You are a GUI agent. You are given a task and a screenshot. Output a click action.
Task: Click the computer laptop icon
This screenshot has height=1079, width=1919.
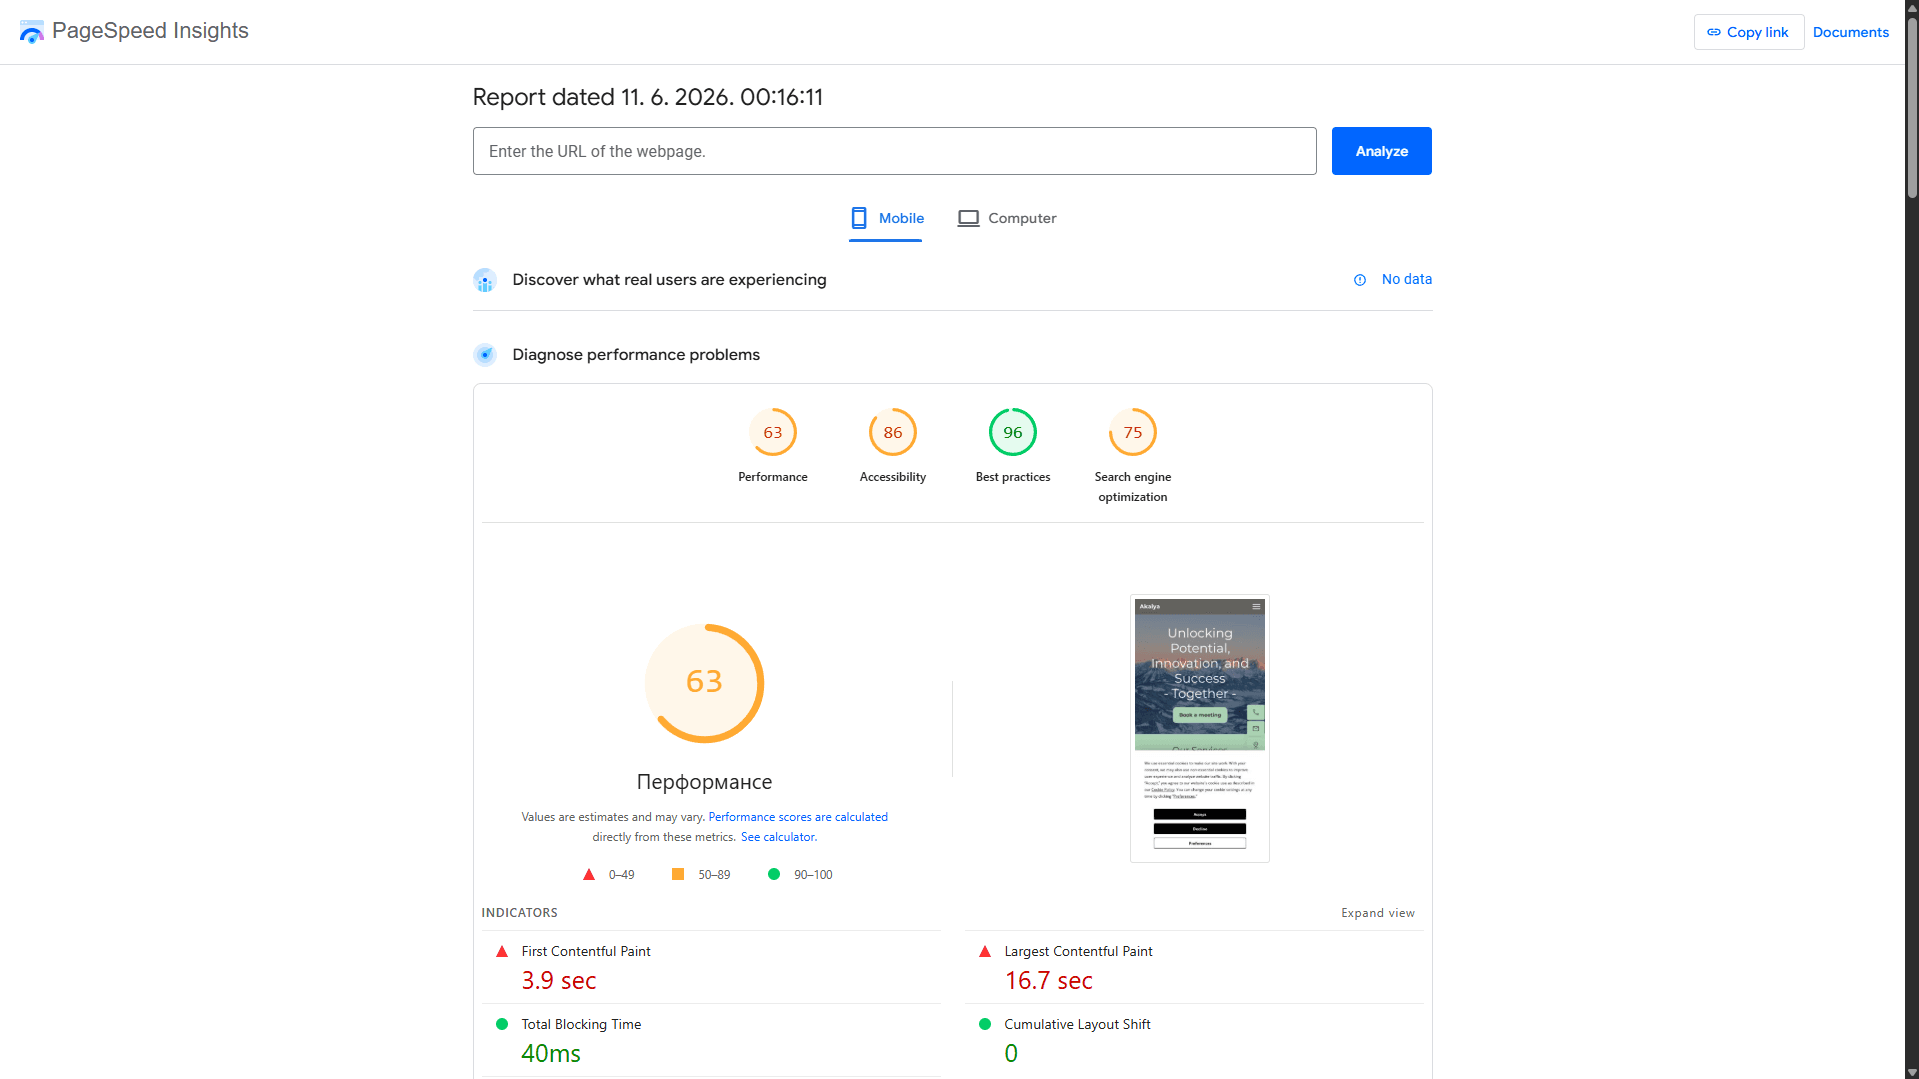pyautogui.click(x=968, y=218)
